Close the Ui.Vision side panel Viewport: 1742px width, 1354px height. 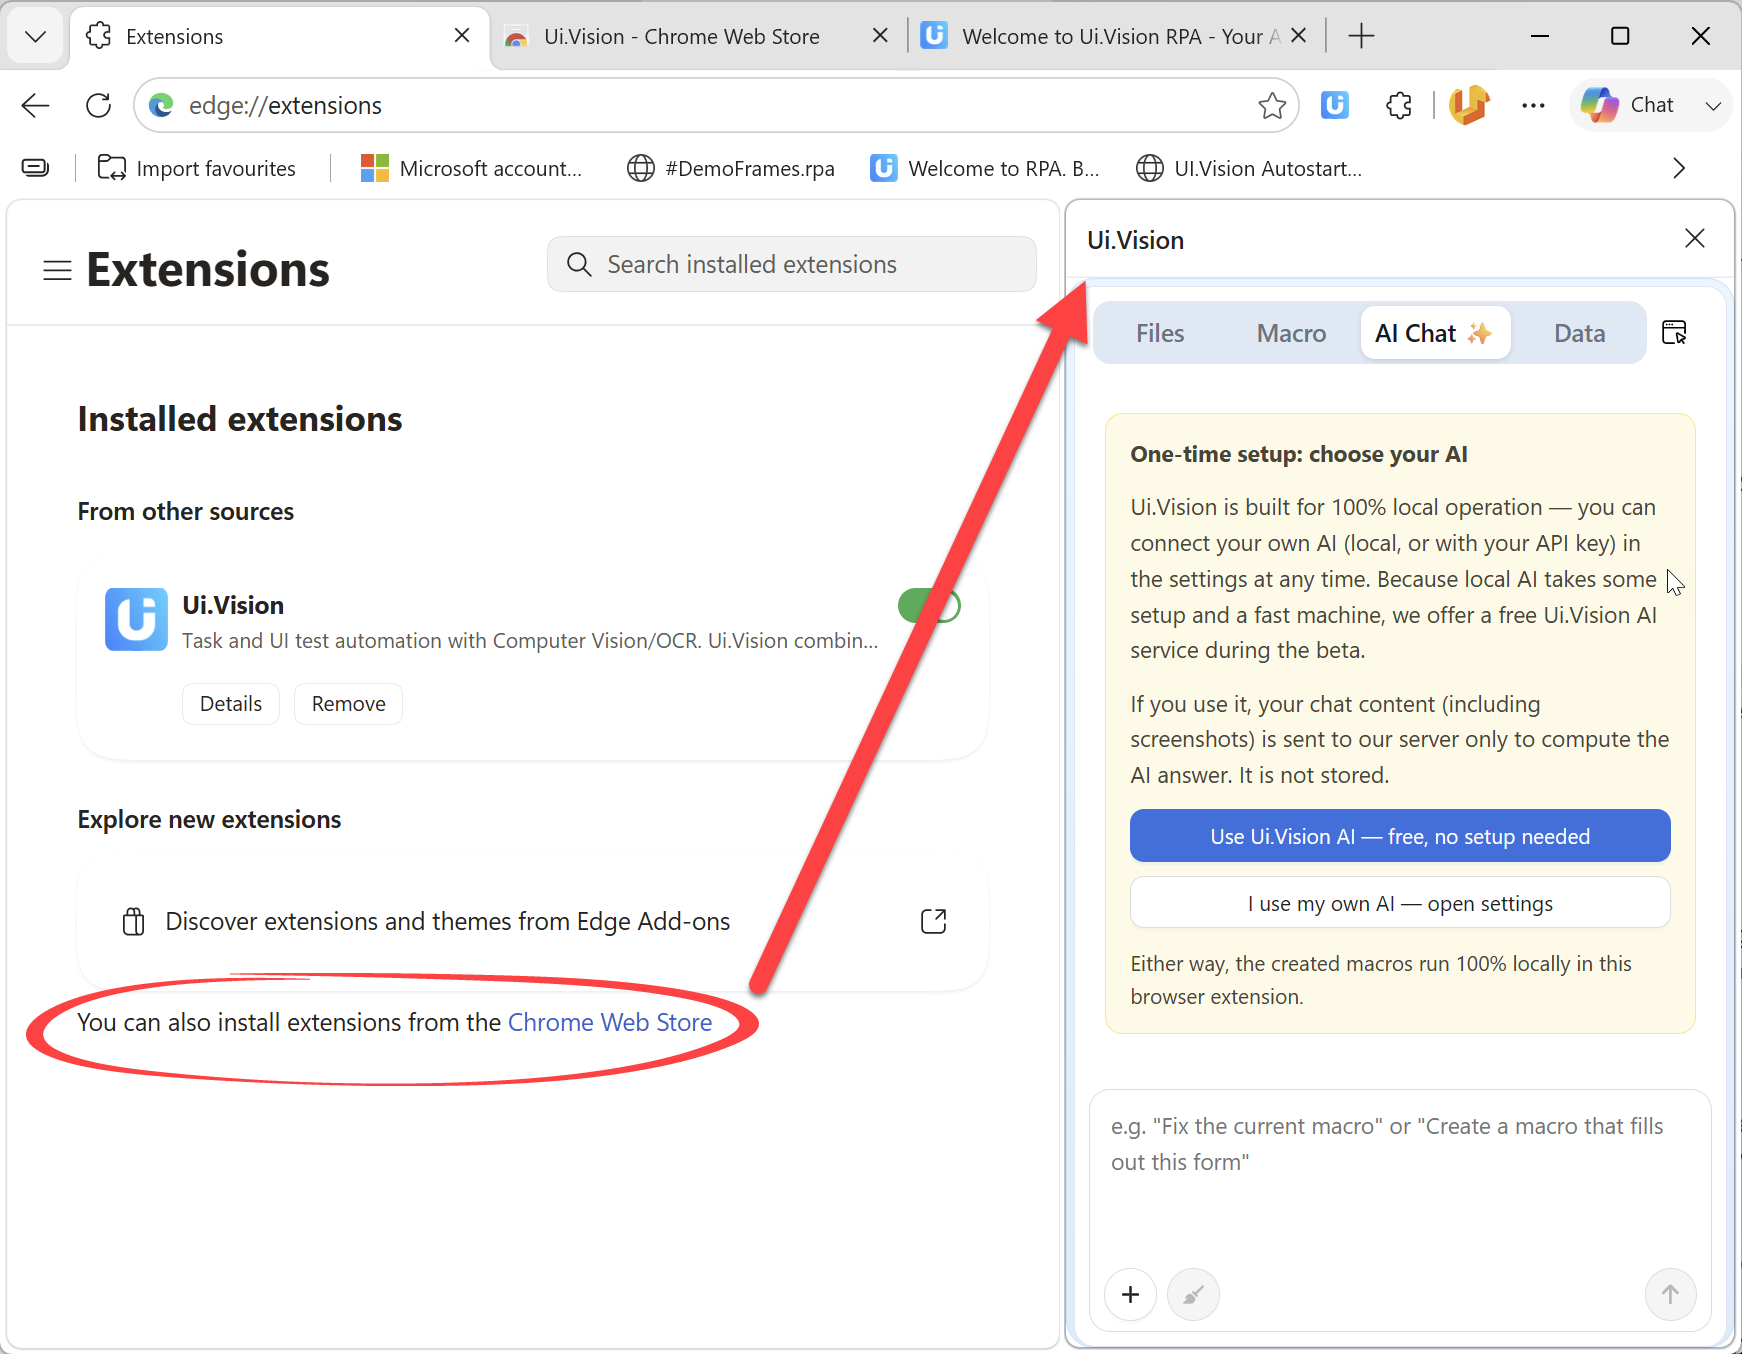click(1695, 238)
